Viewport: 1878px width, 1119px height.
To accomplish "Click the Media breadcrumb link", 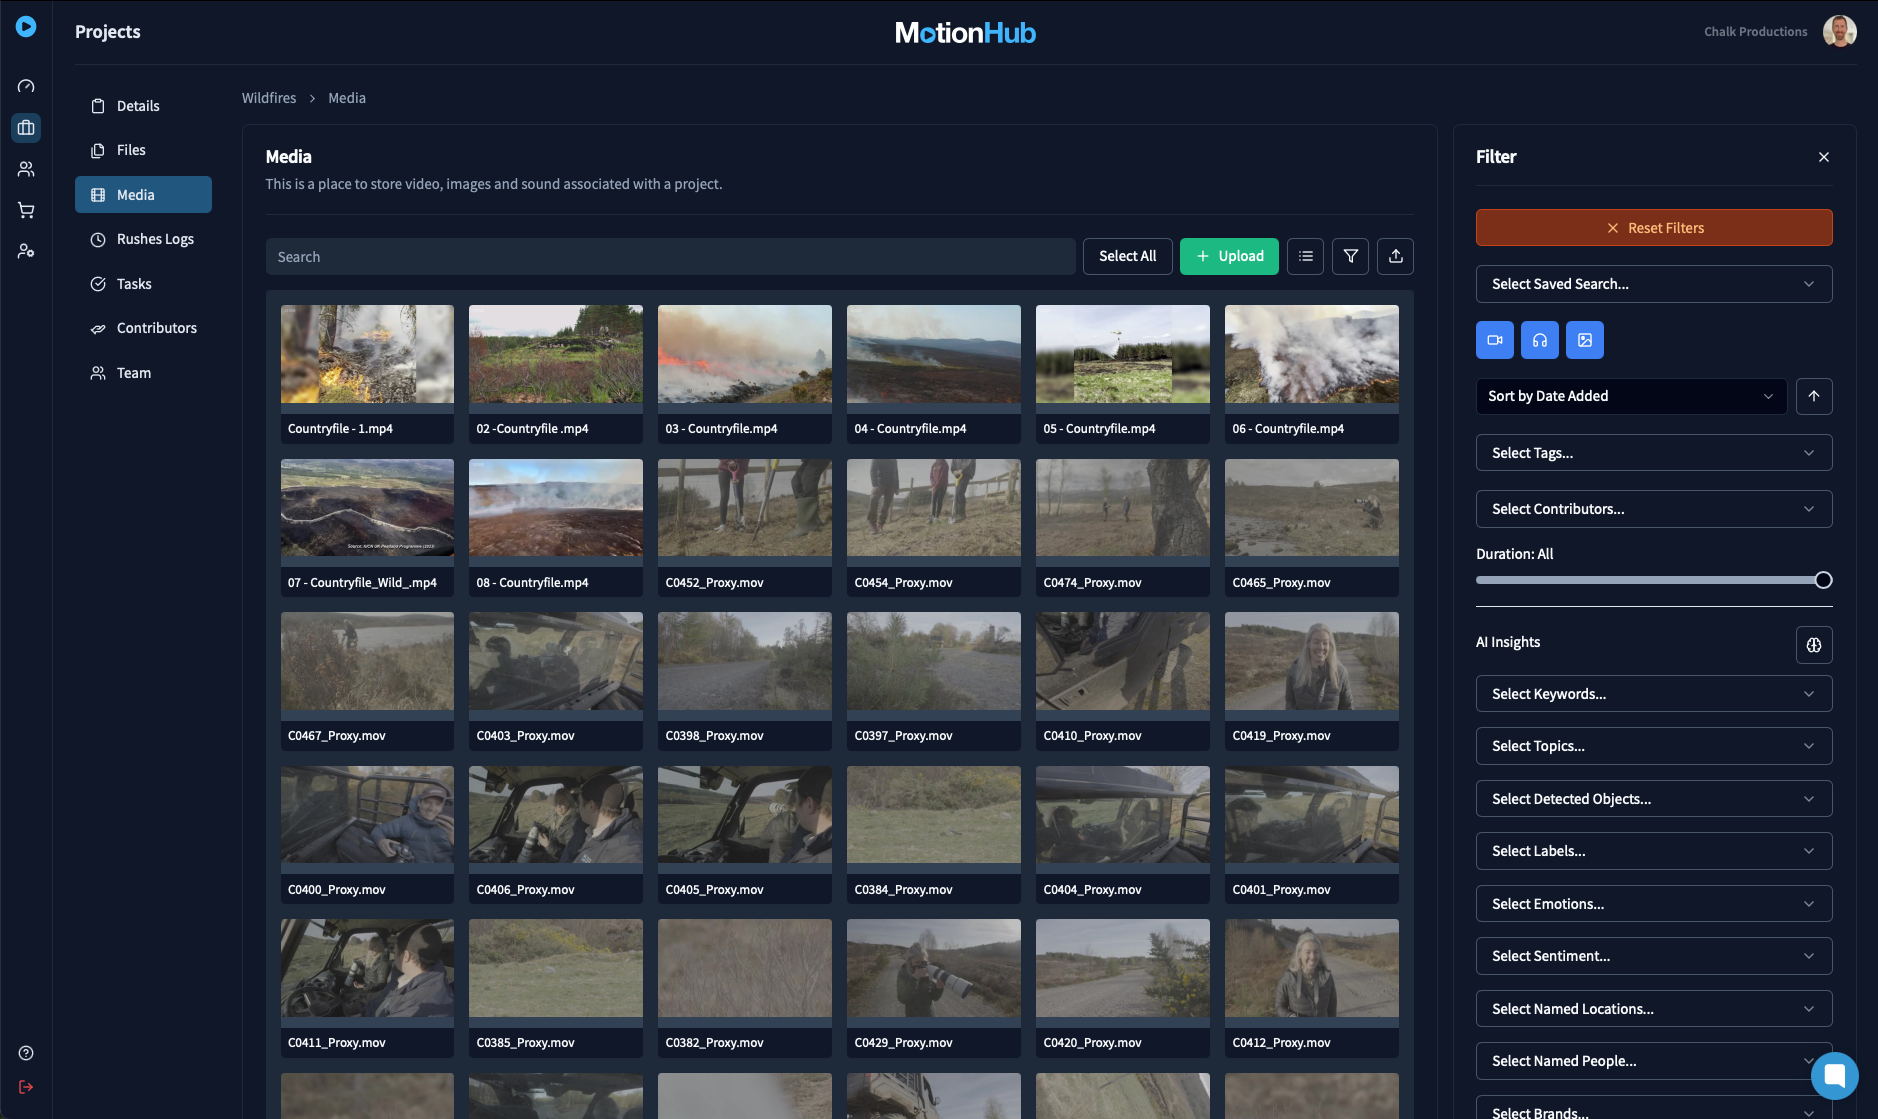I will 347,98.
